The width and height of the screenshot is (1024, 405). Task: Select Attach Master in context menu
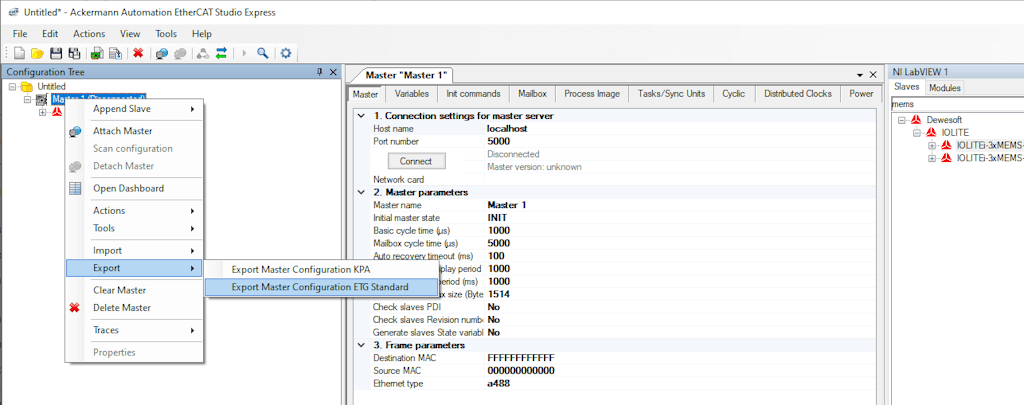135,131
